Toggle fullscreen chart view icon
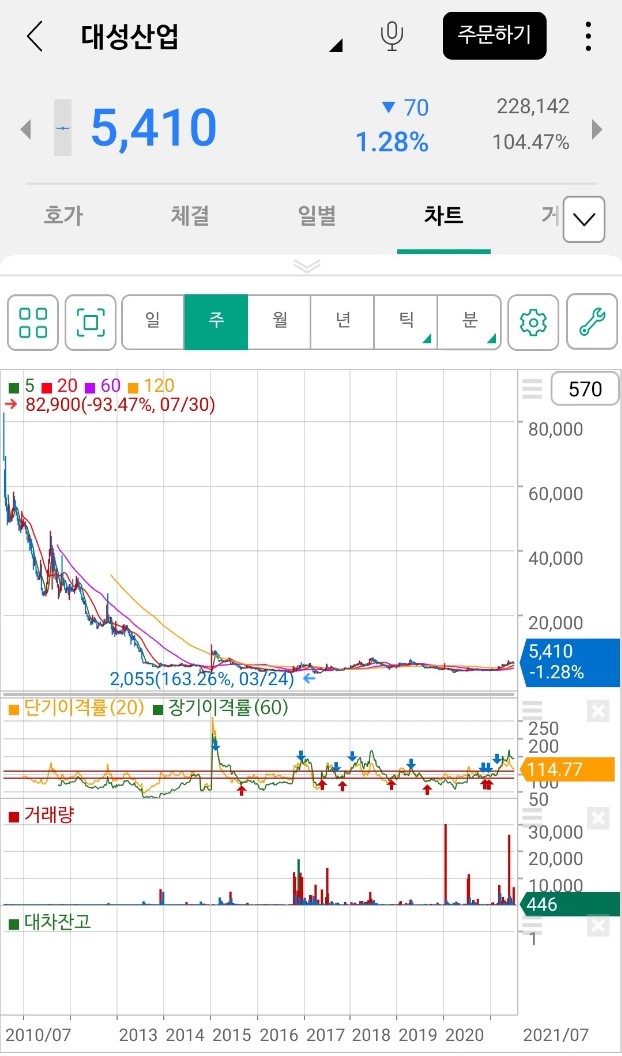The image size is (622, 1056). coord(90,323)
